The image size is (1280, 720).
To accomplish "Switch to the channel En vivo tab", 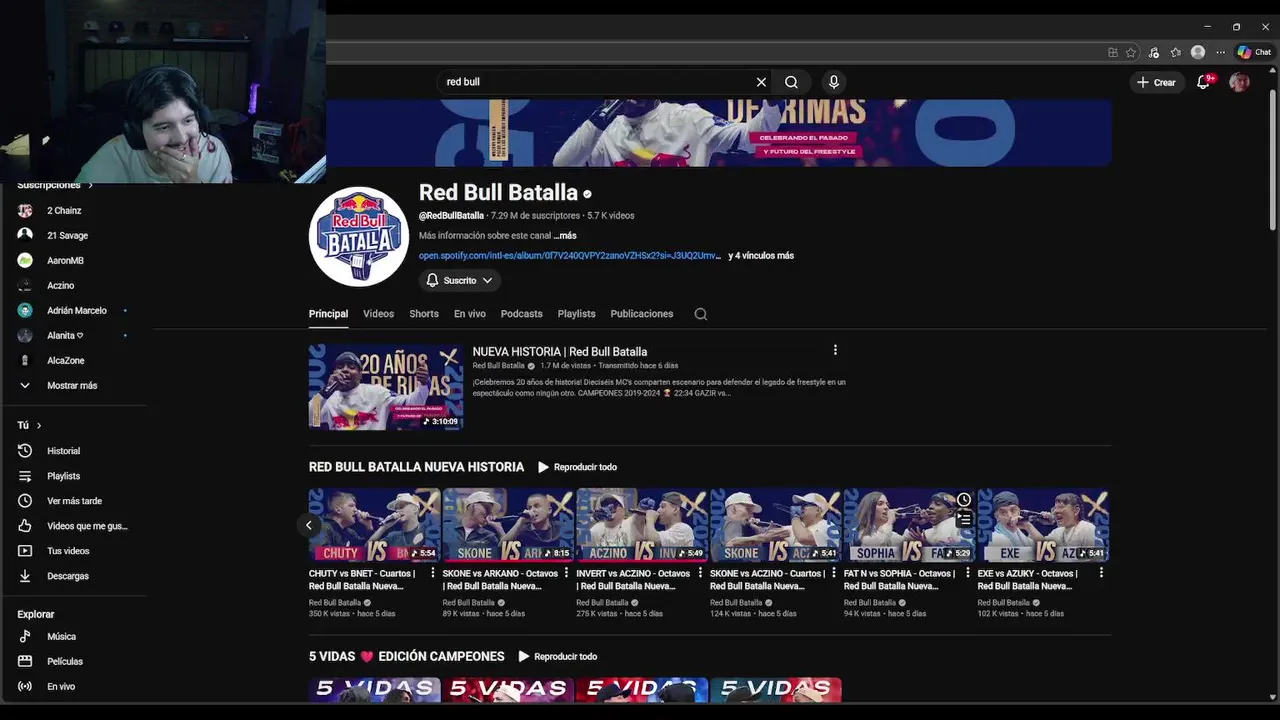I will point(470,314).
